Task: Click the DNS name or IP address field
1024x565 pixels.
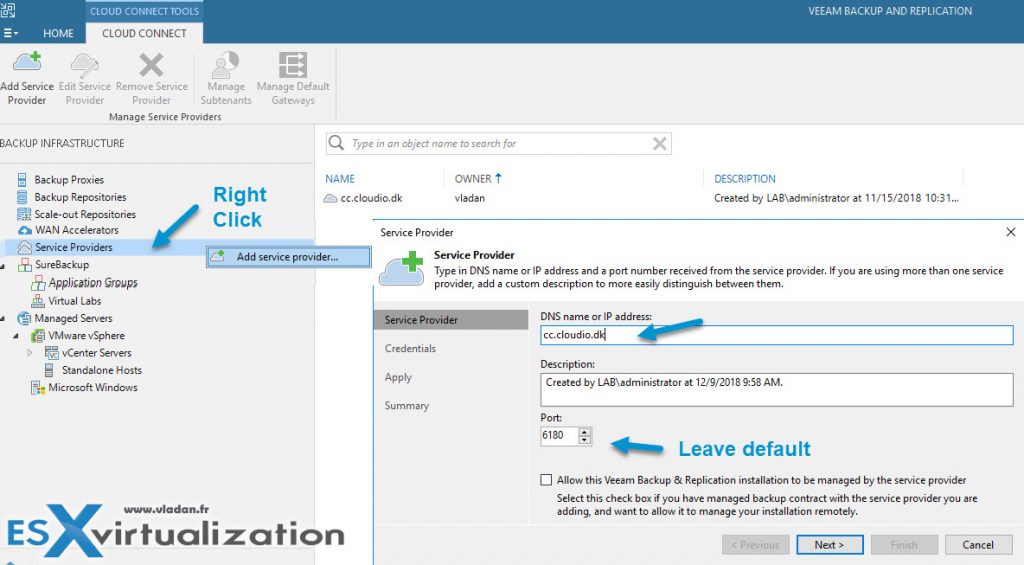Action: (776, 336)
